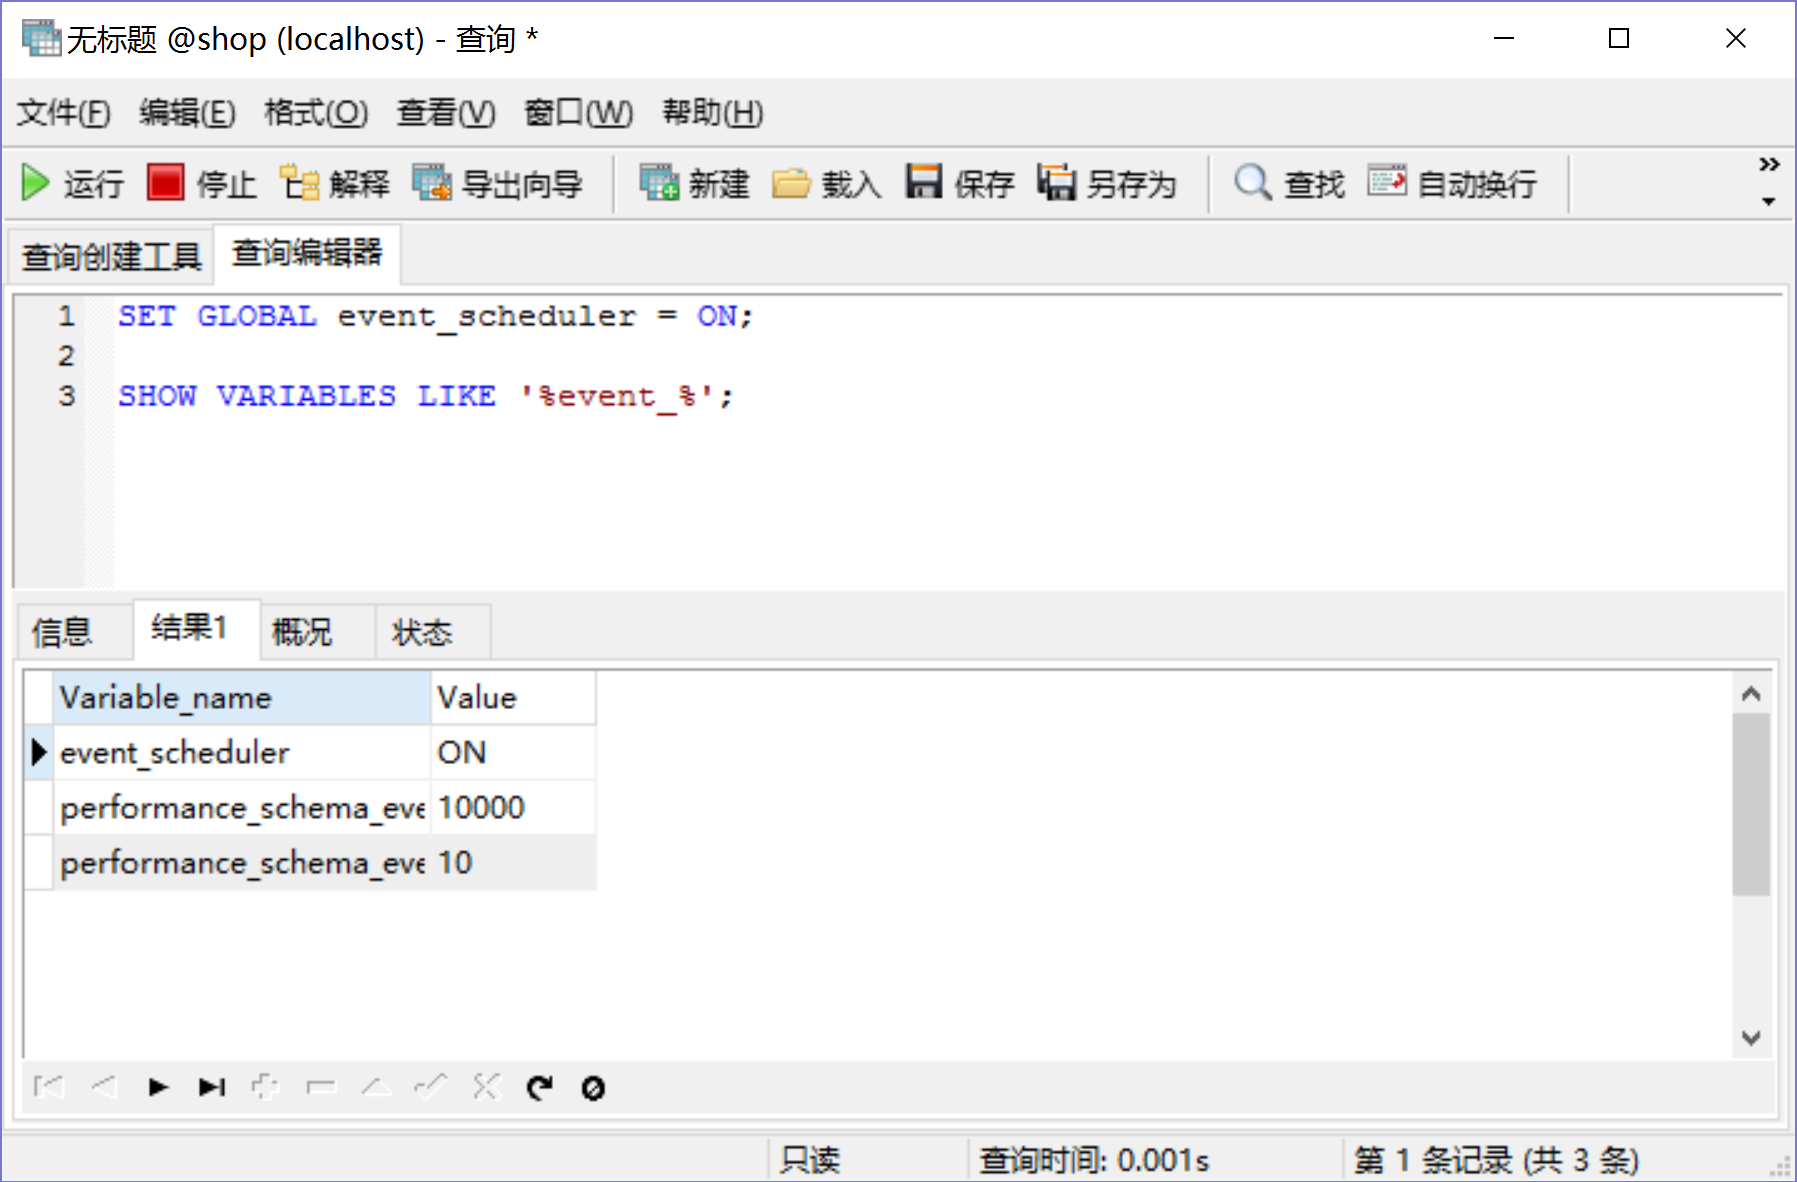Click the edit record triangle icon
1797x1182 pixels.
pos(376,1087)
